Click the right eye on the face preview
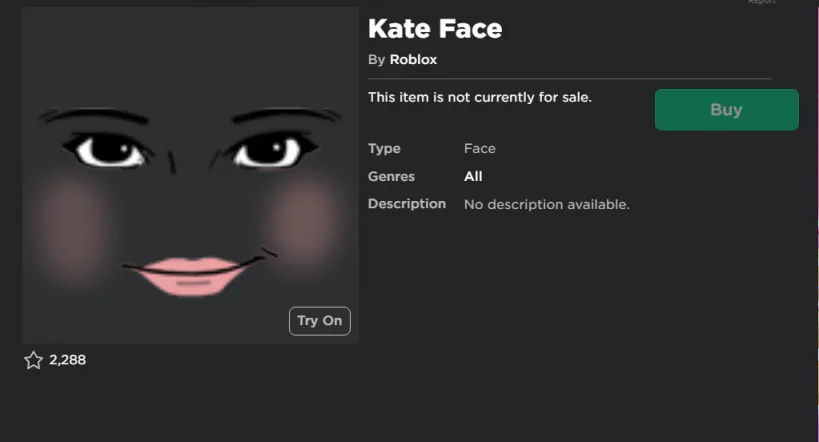 click(x=266, y=153)
